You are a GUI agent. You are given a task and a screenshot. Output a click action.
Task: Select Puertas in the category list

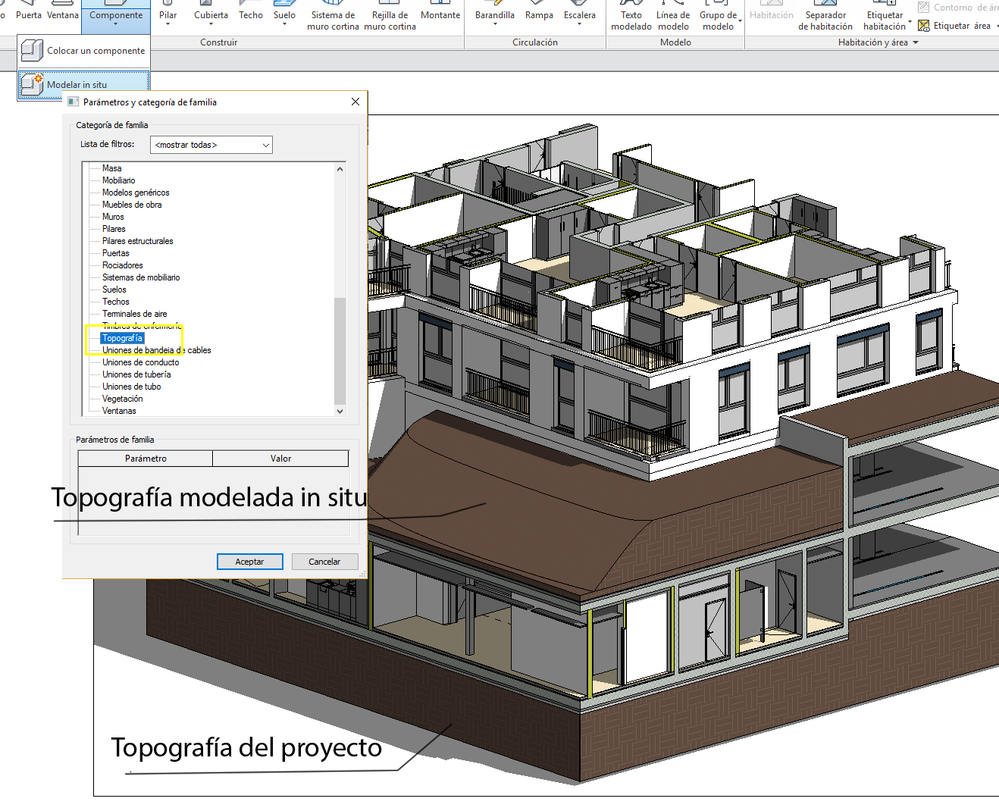[x=115, y=253]
